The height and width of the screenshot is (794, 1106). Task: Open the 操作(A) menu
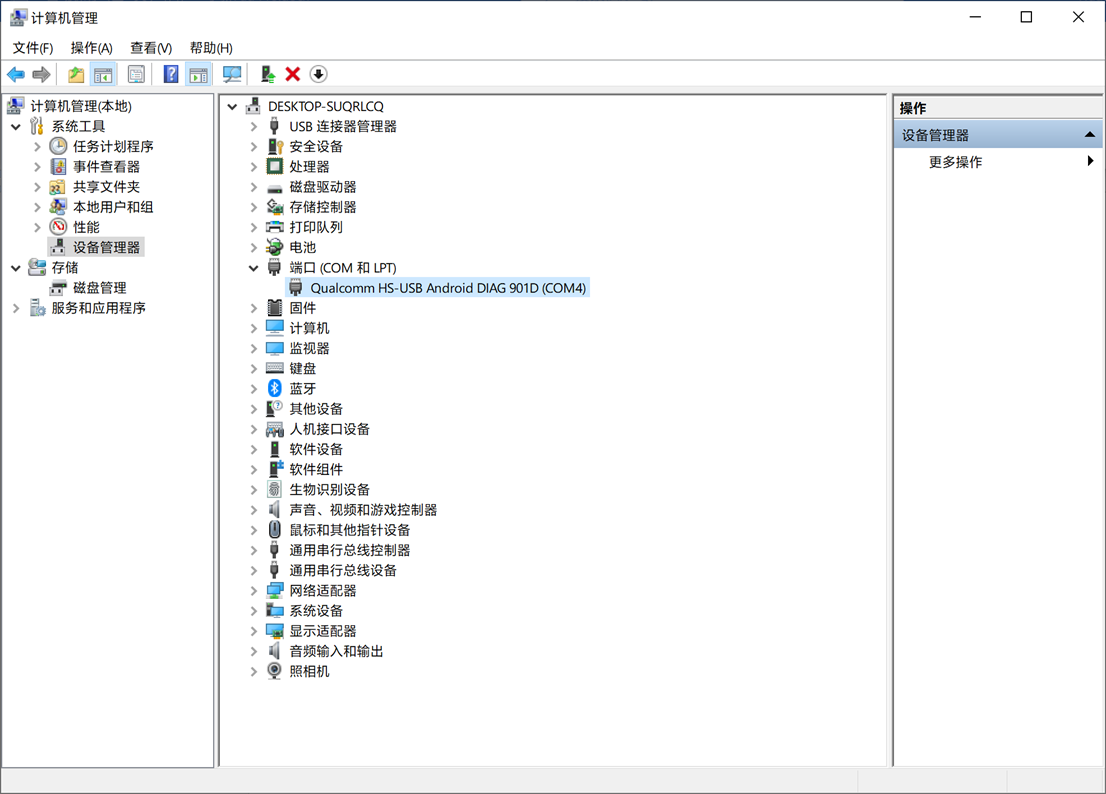pos(92,48)
